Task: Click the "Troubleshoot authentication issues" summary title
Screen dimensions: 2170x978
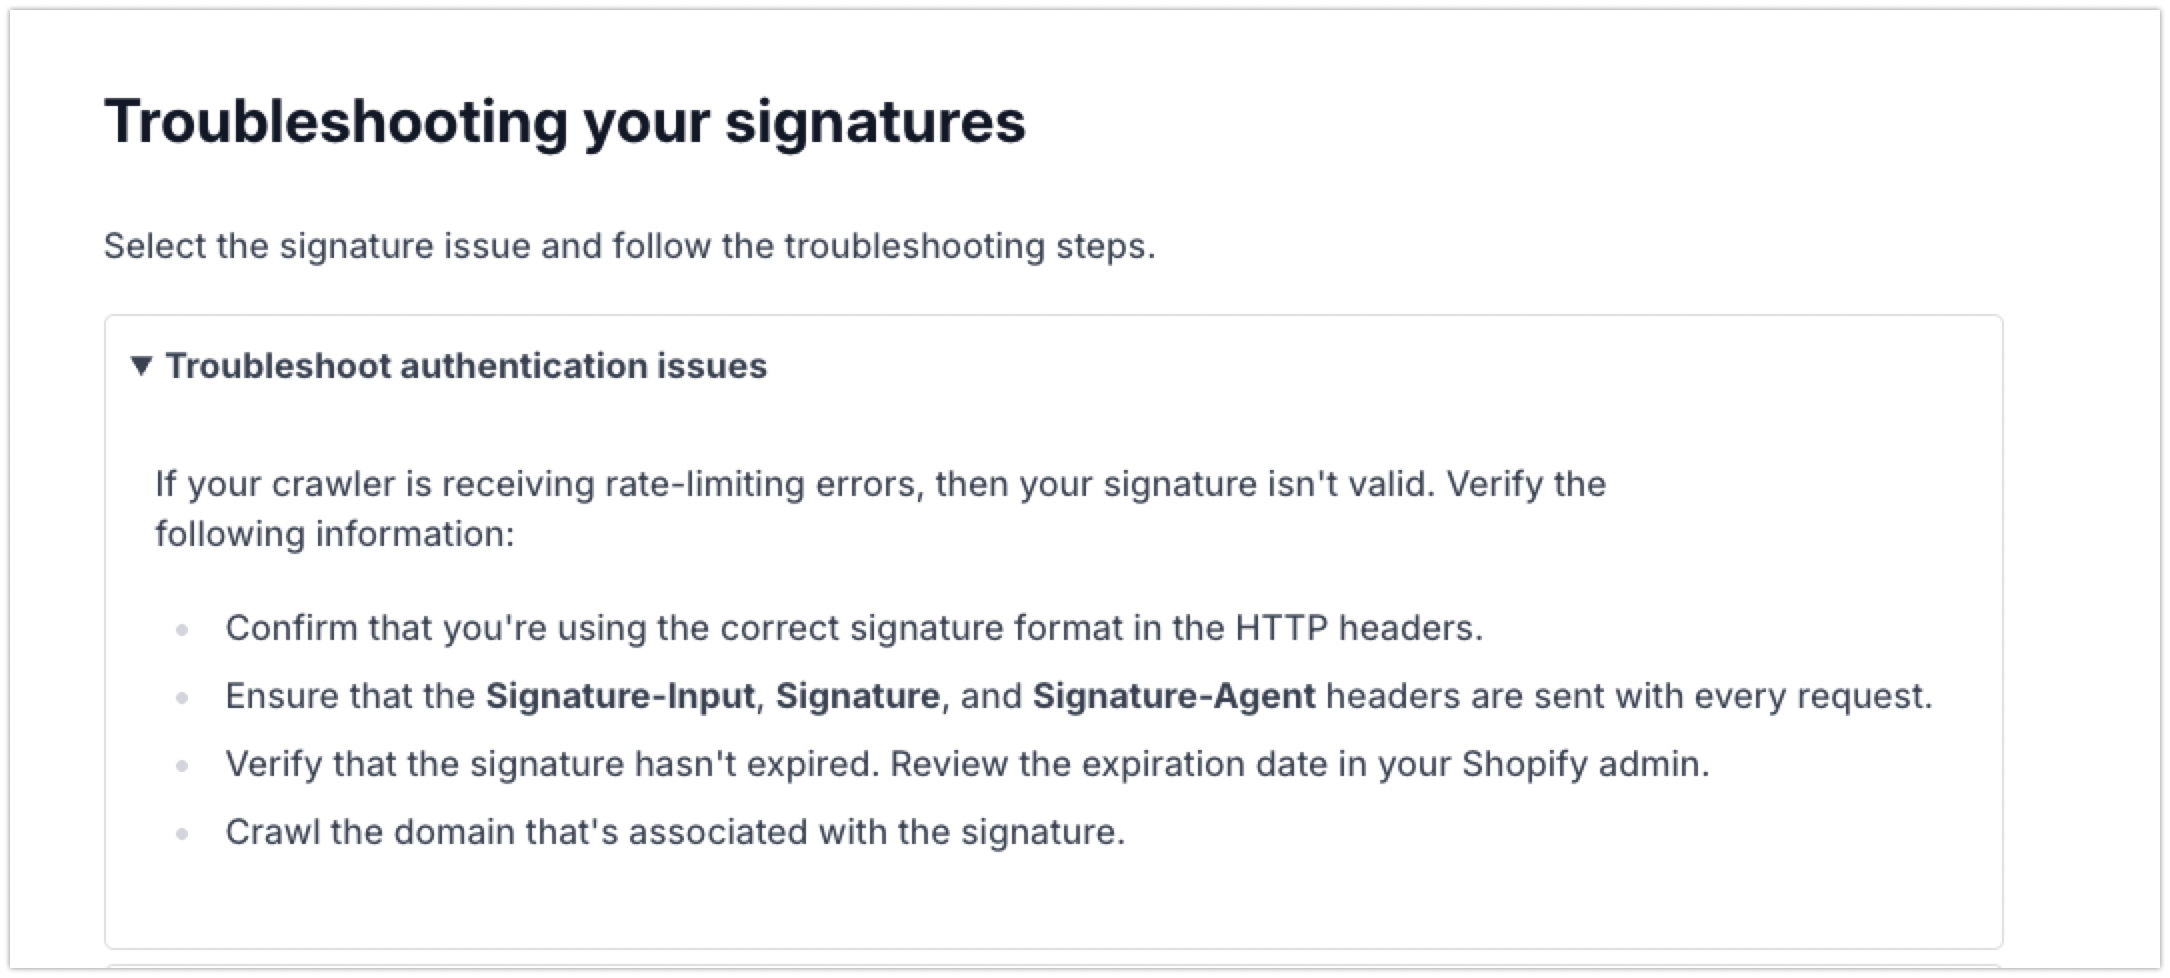Action: [466, 366]
